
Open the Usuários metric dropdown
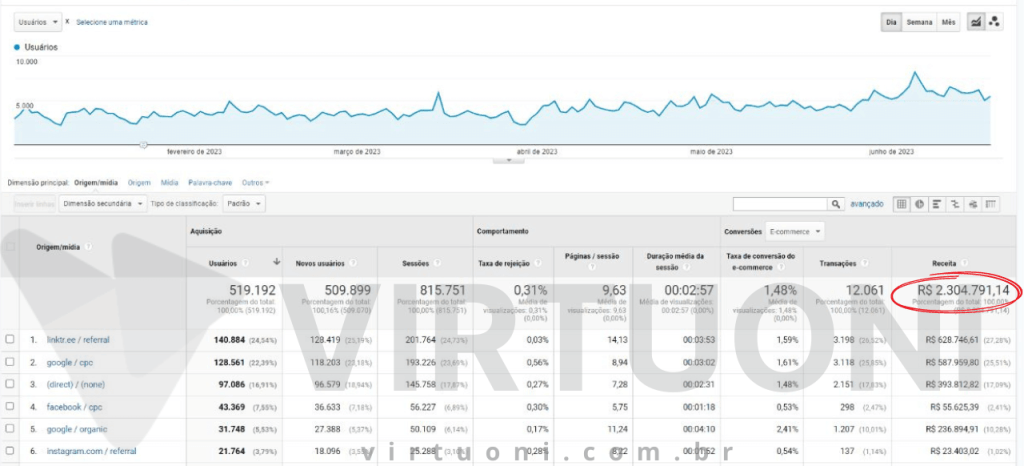pos(37,22)
